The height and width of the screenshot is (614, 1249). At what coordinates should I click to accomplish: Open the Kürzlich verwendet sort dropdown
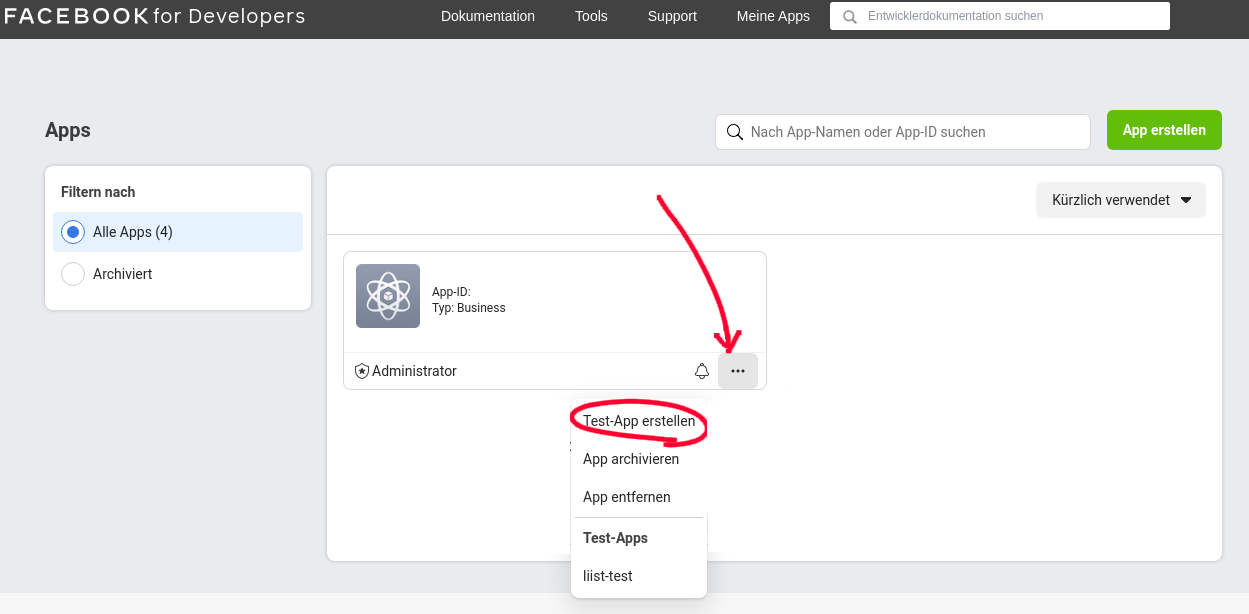point(1121,200)
